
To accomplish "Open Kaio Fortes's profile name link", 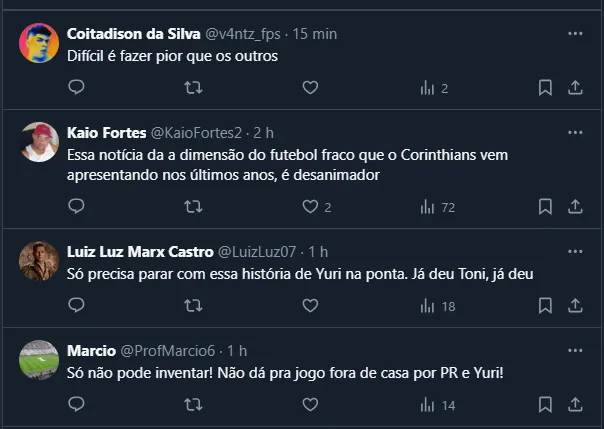I will click(x=106, y=133).
